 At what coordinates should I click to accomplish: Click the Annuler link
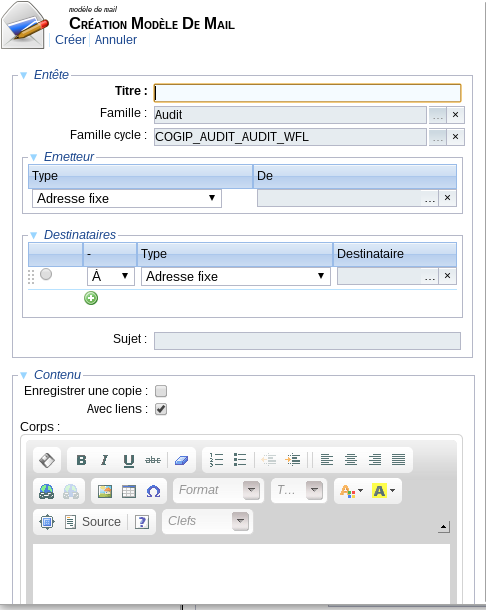[x=116, y=40]
